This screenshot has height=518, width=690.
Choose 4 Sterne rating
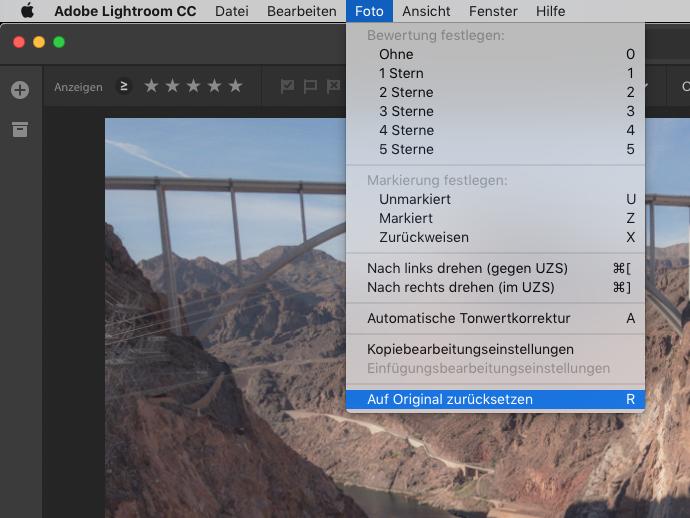(495, 130)
